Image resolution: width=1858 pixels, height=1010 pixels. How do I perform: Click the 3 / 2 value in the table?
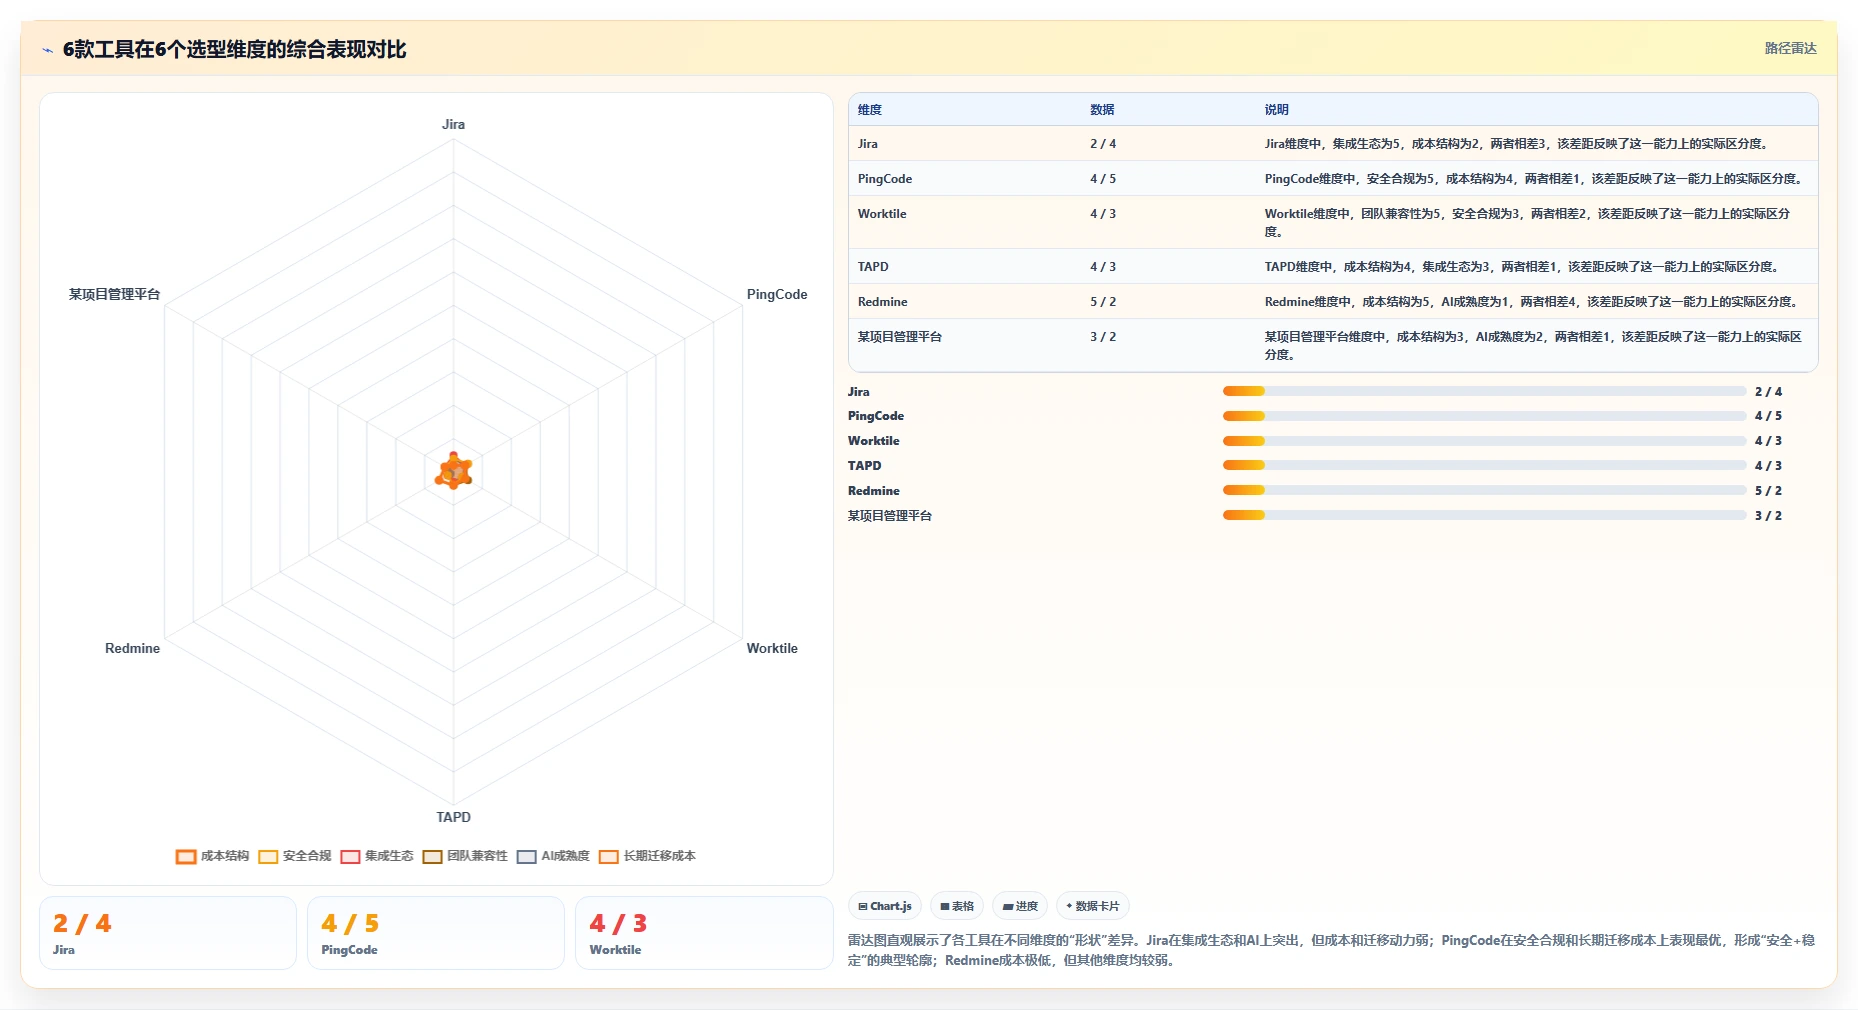pyautogui.click(x=1103, y=337)
